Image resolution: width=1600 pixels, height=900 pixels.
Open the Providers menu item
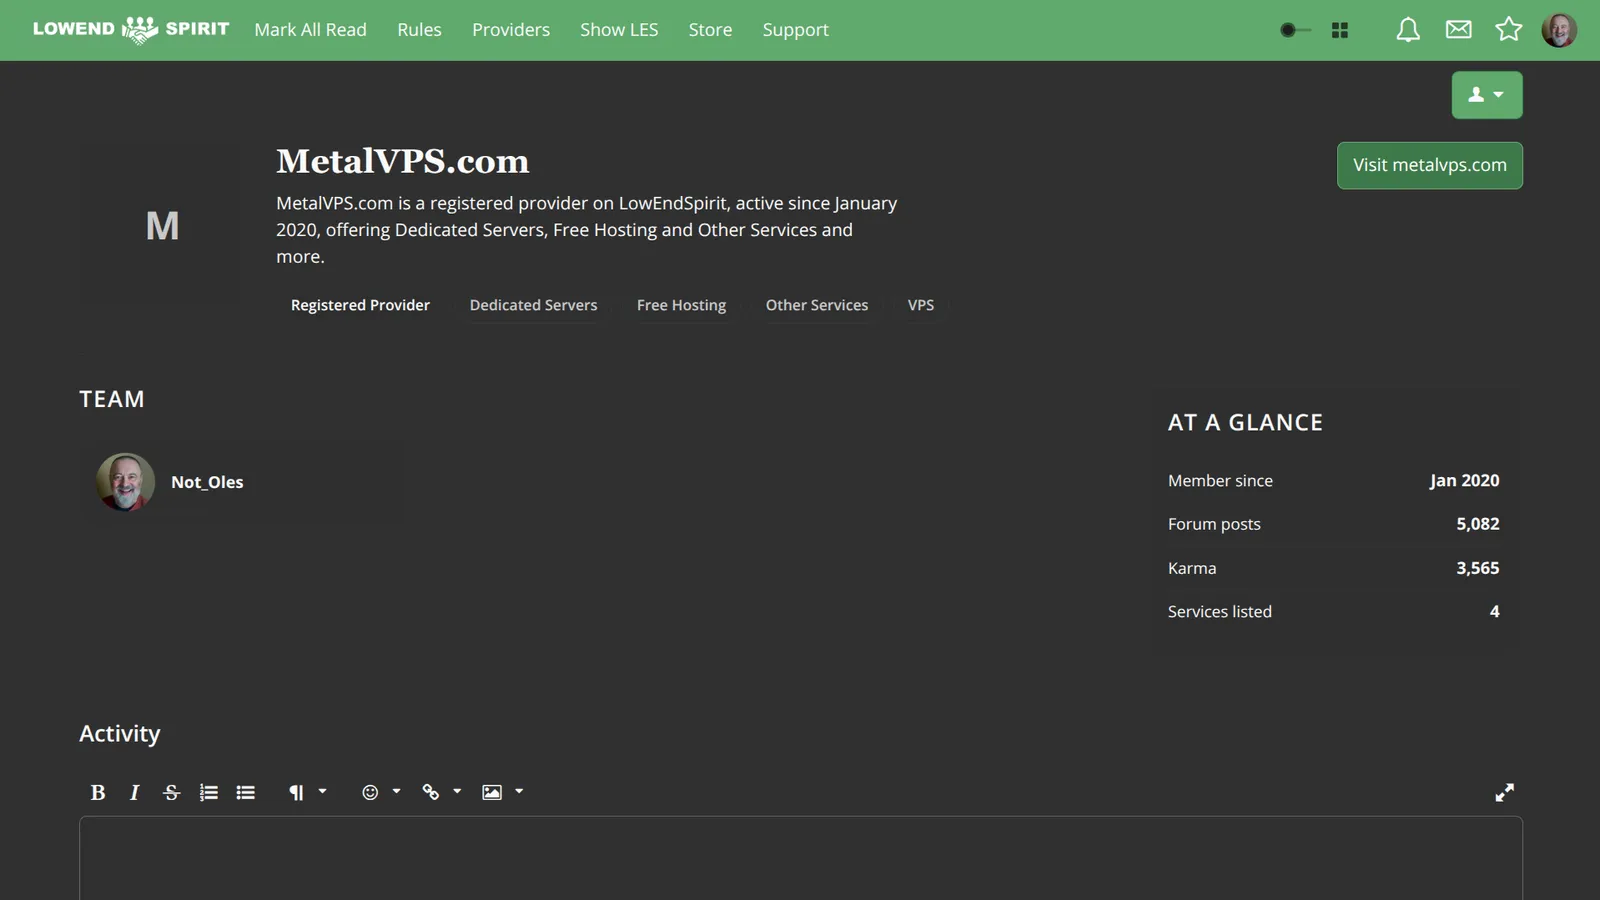tap(511, 30)
